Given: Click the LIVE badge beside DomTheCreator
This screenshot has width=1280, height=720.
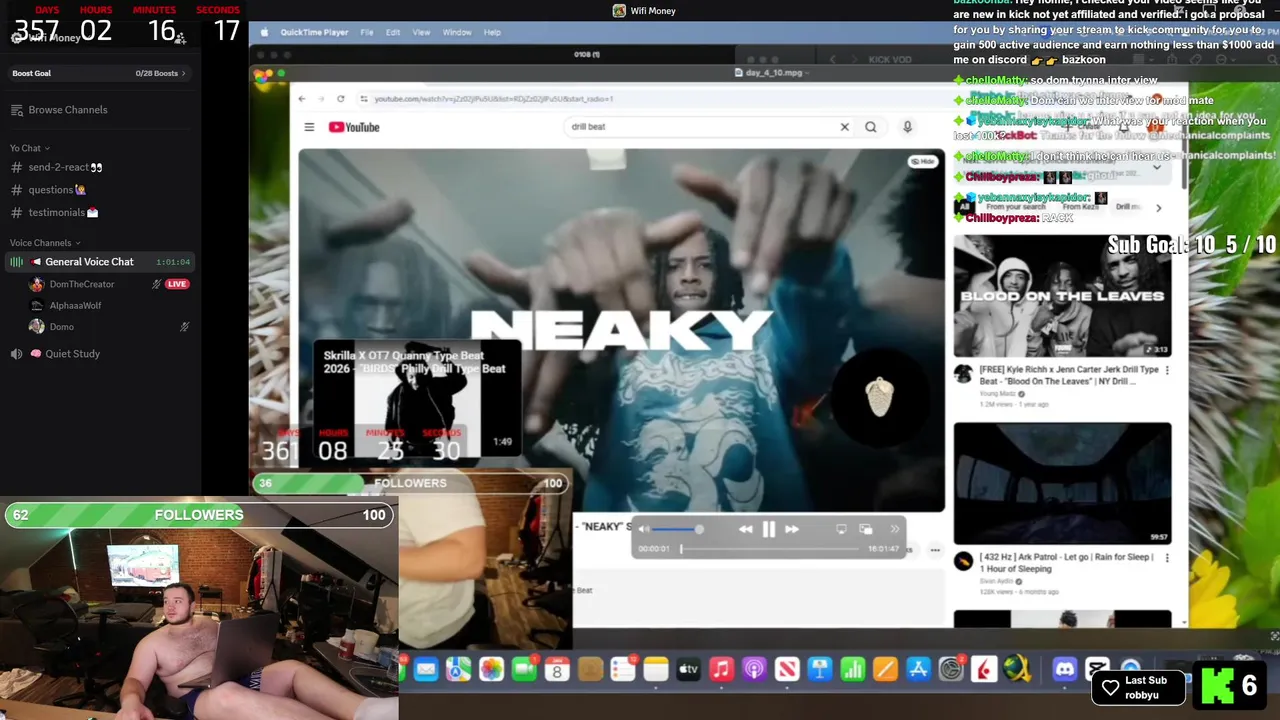Looking at the screenshot, I should [177, 284].
